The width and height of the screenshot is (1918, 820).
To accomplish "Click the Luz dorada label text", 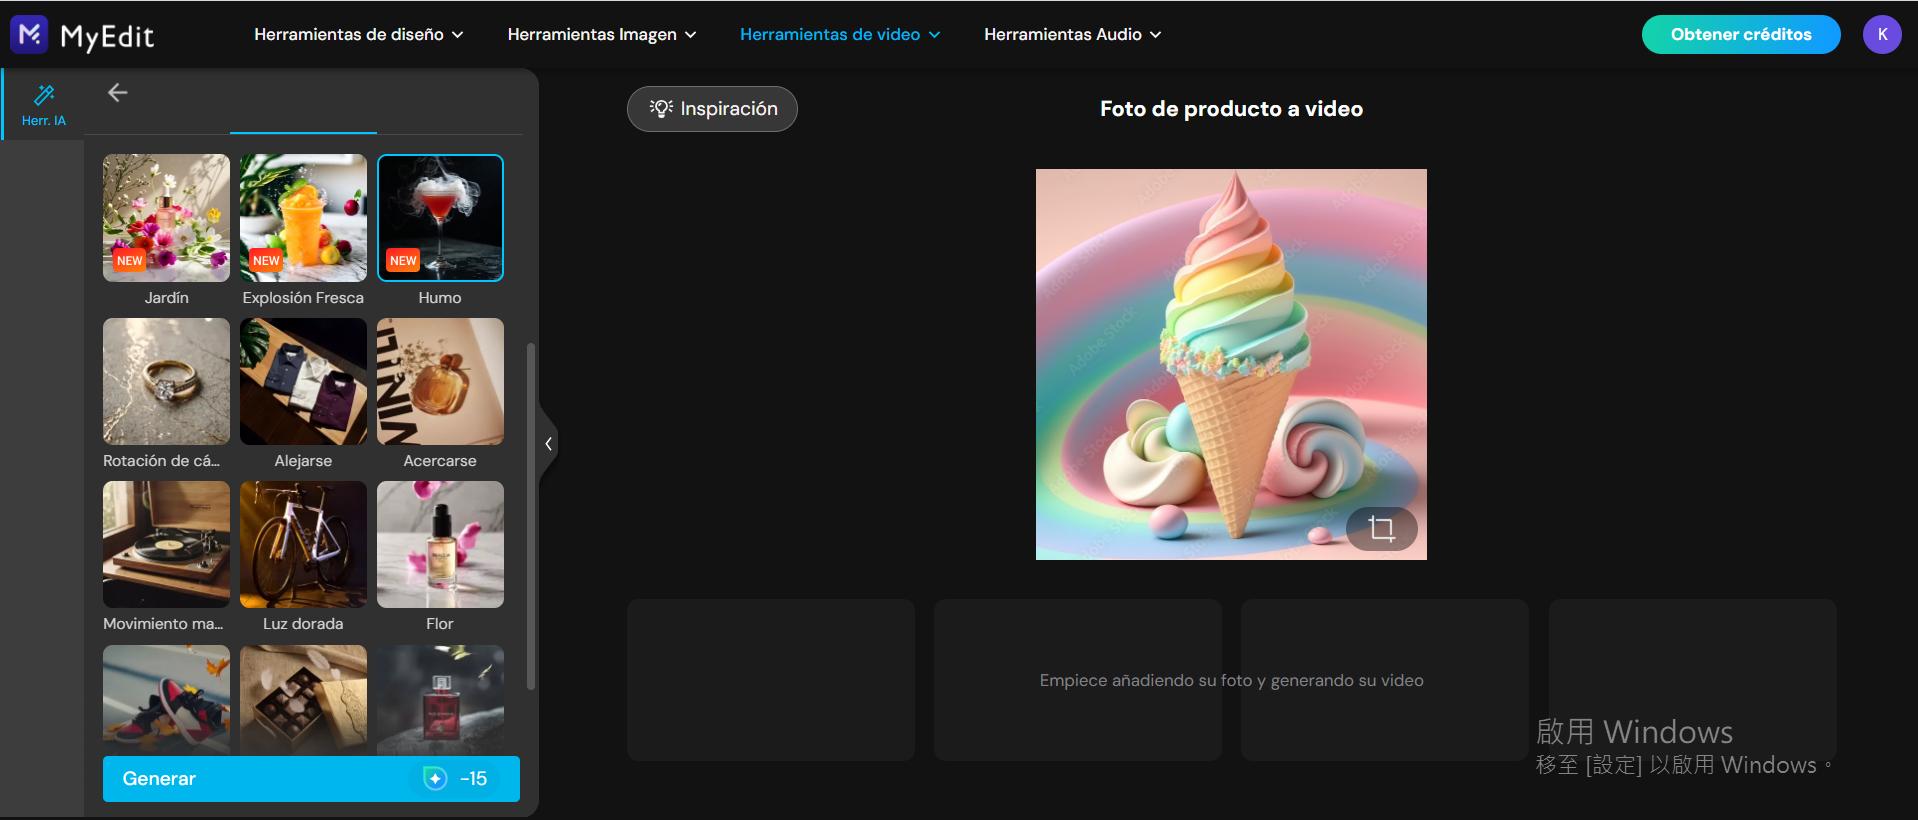I will pyautogui.click(x=303, y=624).
